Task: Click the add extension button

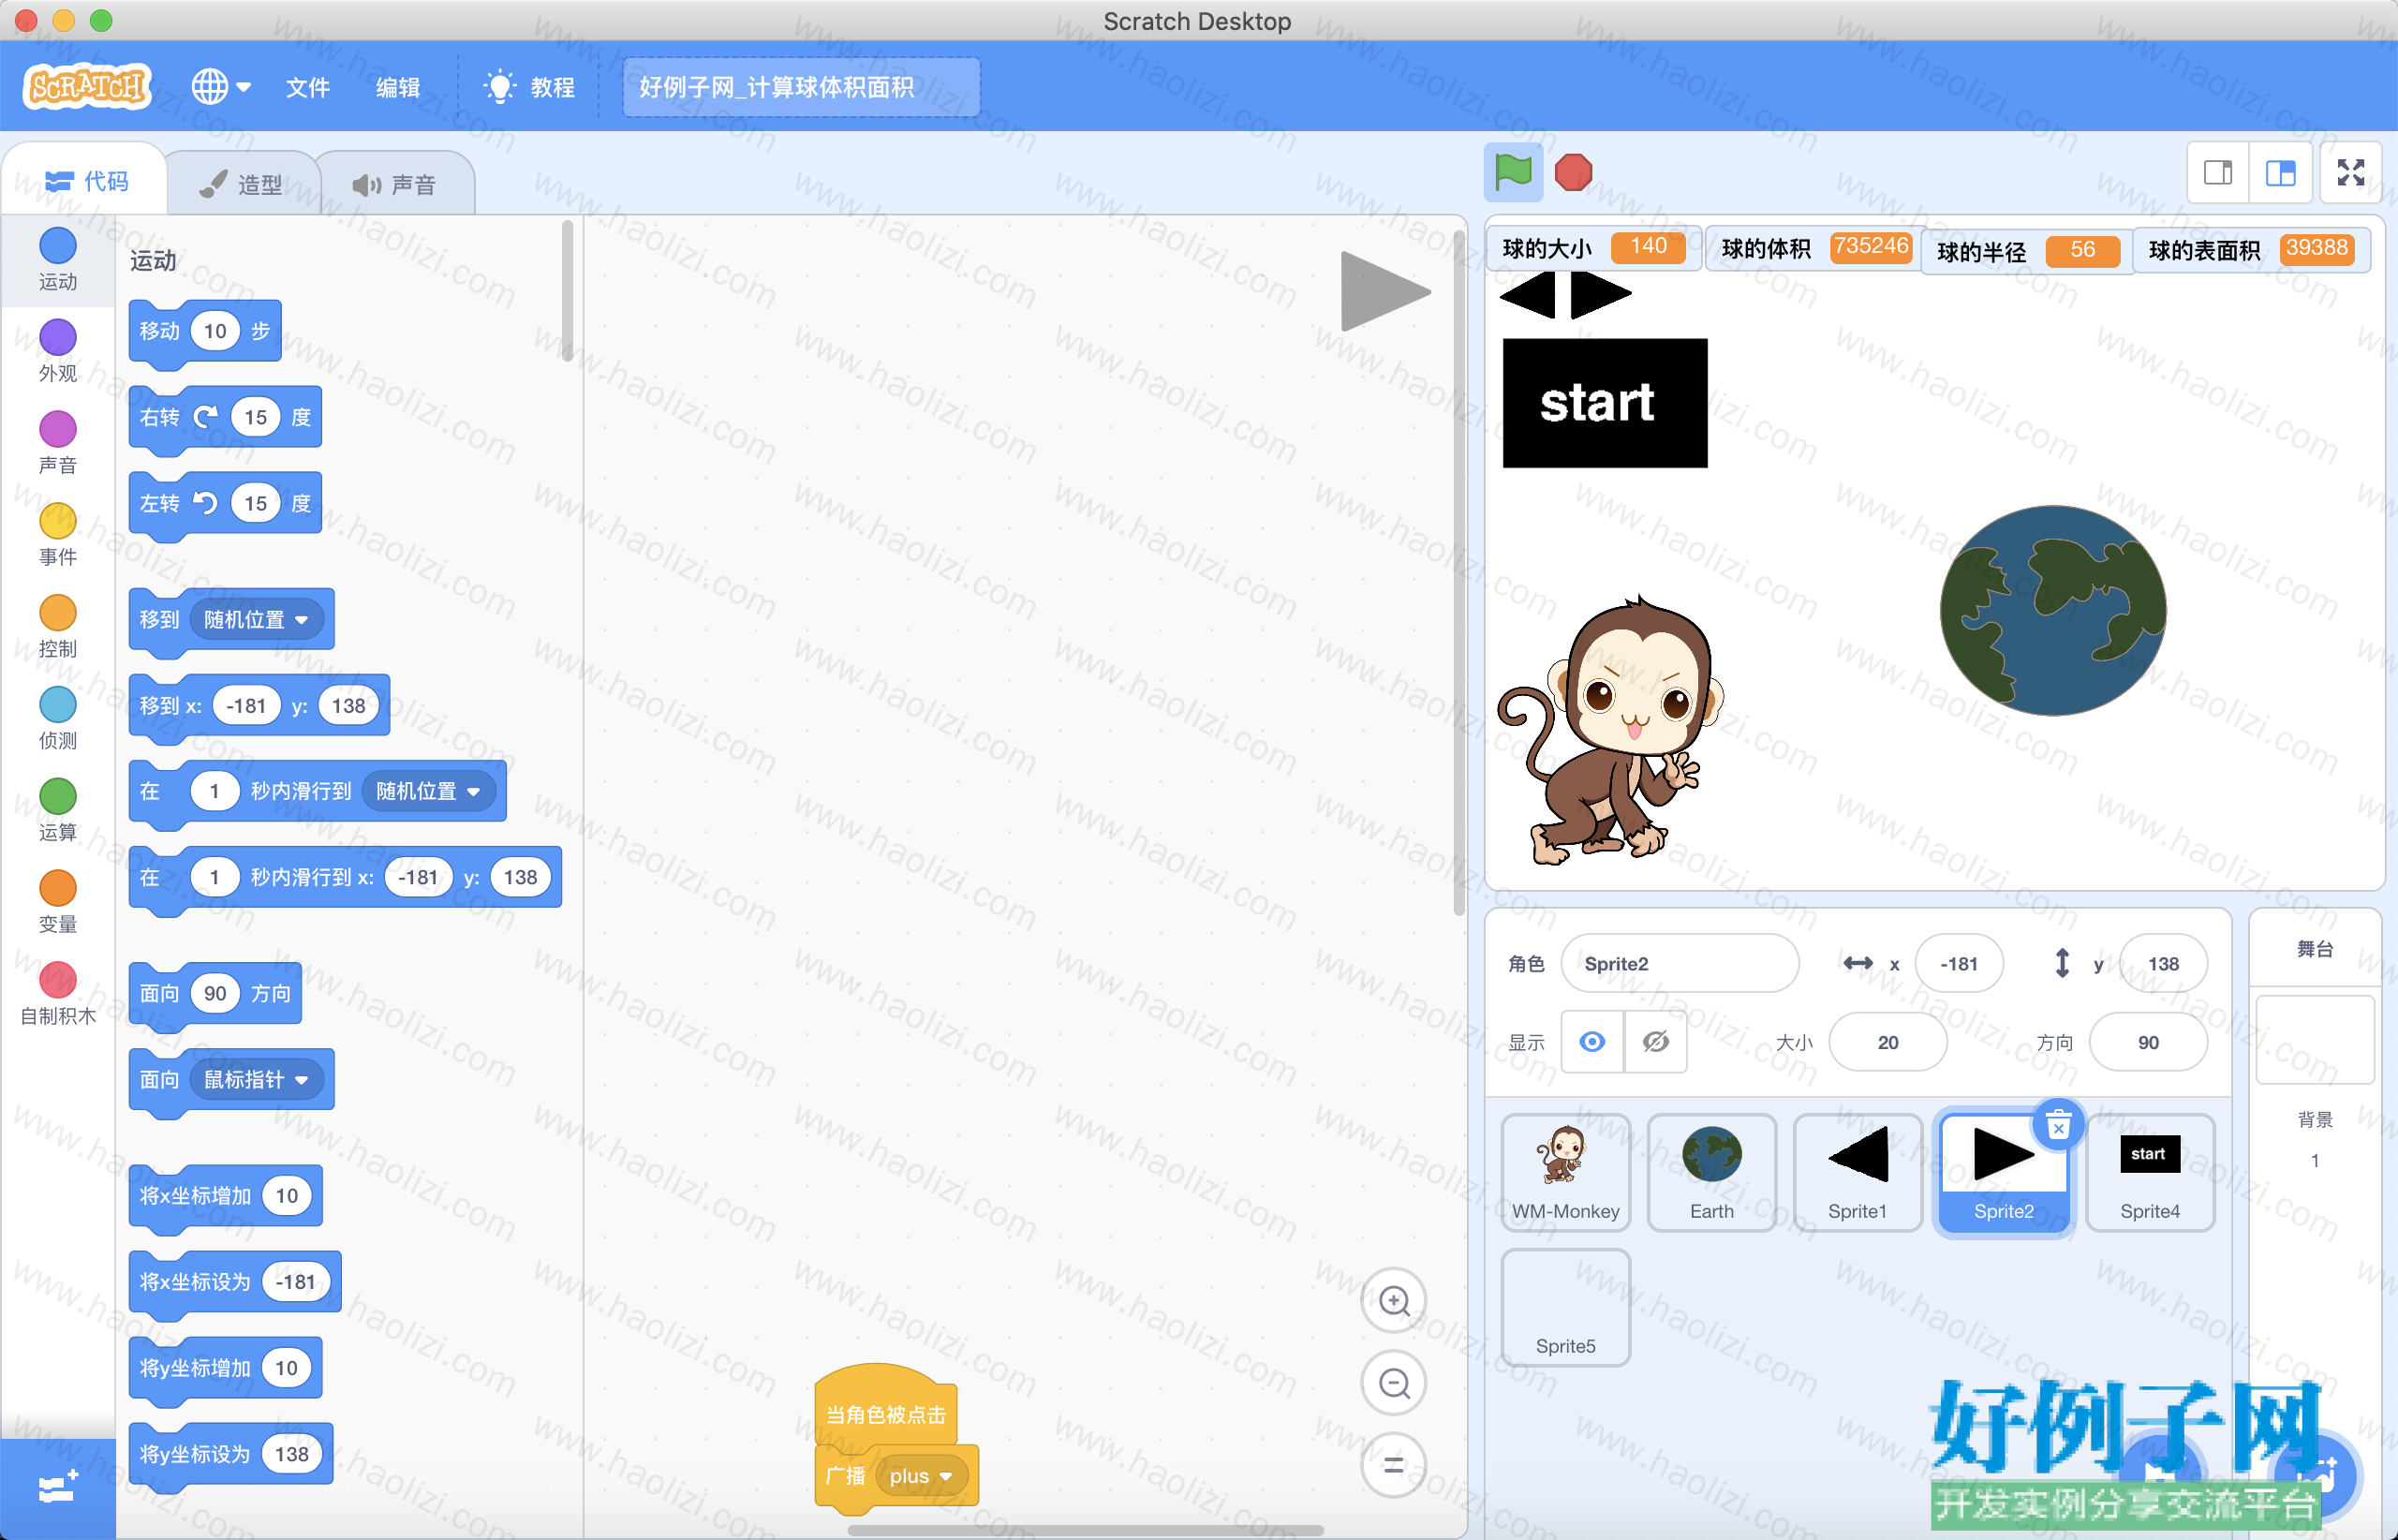Action: coord(57,1488)
